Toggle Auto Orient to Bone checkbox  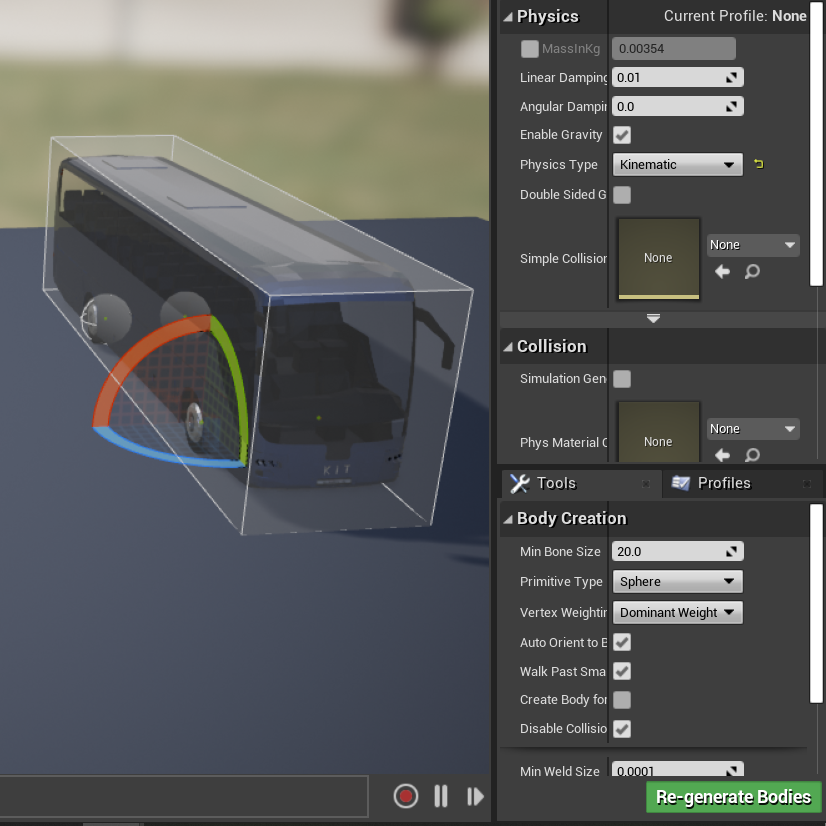(622, 642)
